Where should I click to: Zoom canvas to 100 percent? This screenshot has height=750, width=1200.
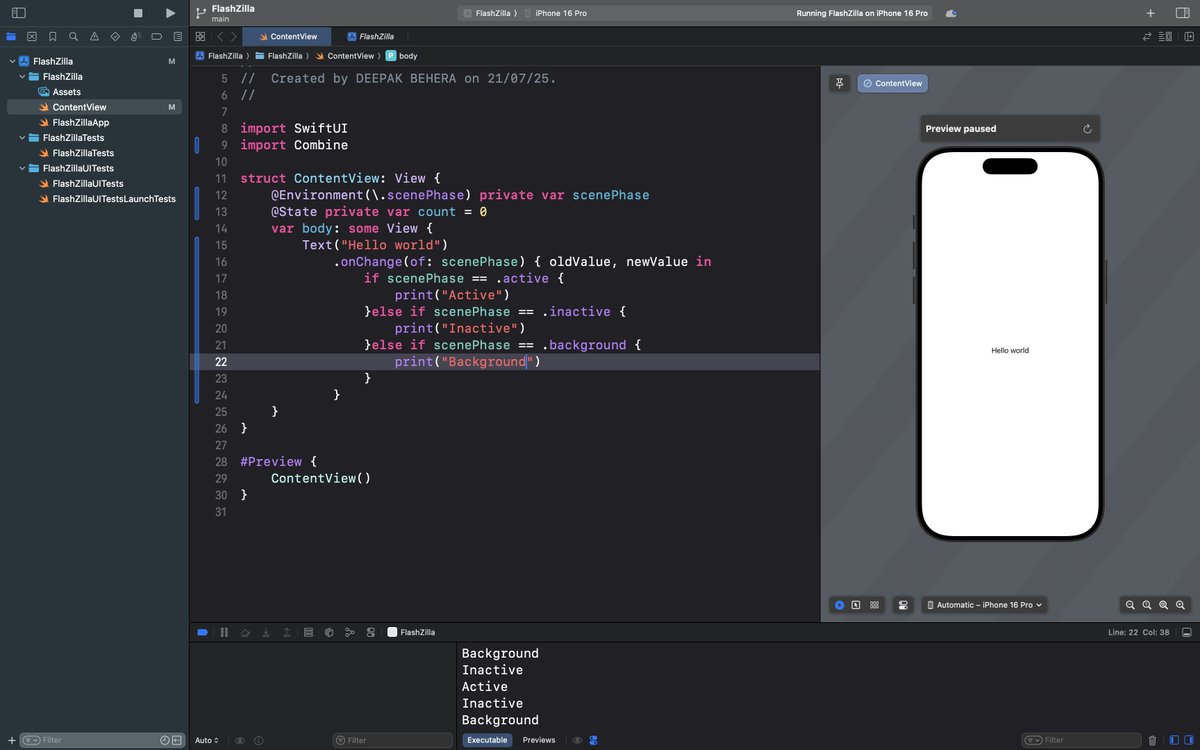click(1147, 605)
